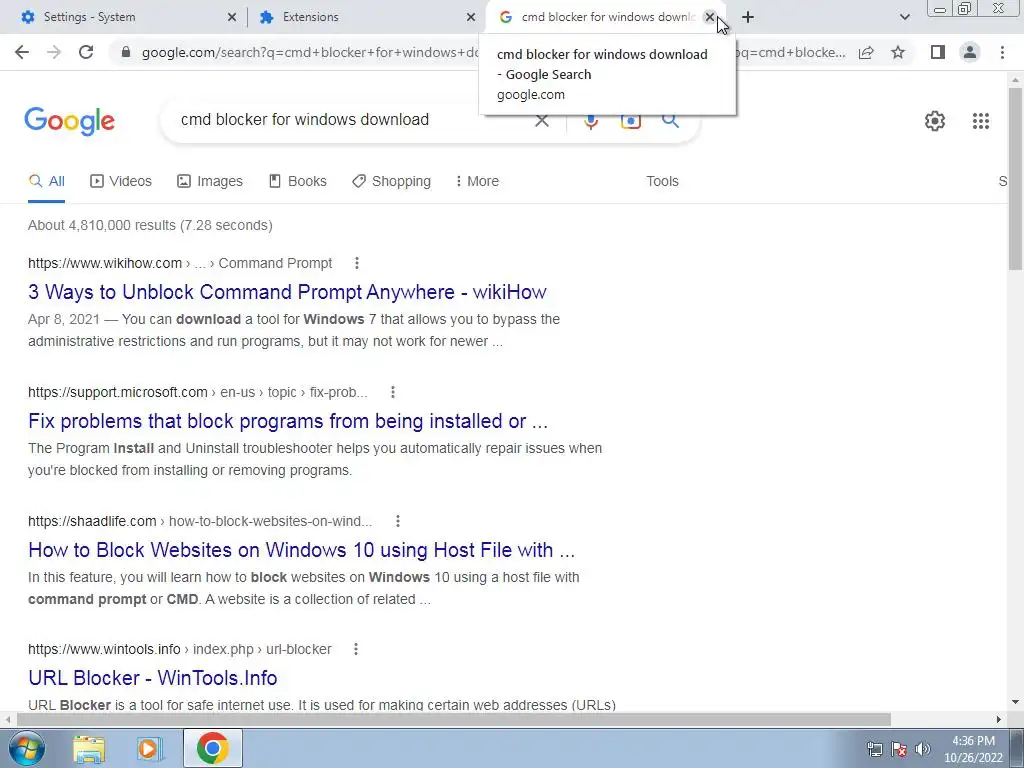The height and width of the screenshot is (768, 1024).
Task: Click the Chrome taskbar icon
Action: coord(212,748)
